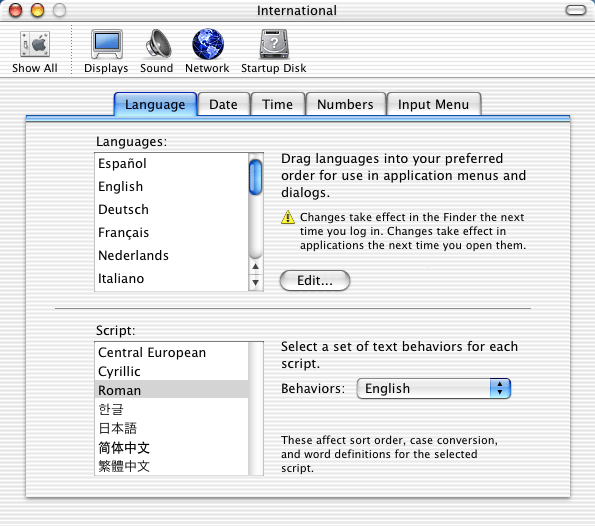
Task: Click the toolbar toggle pill in title bar
Action: point(576,10)
